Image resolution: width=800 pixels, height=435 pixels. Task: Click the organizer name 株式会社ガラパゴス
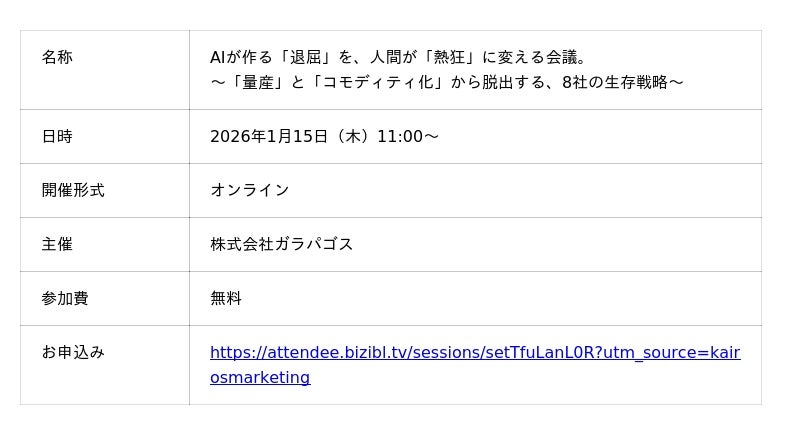(282, 245)
